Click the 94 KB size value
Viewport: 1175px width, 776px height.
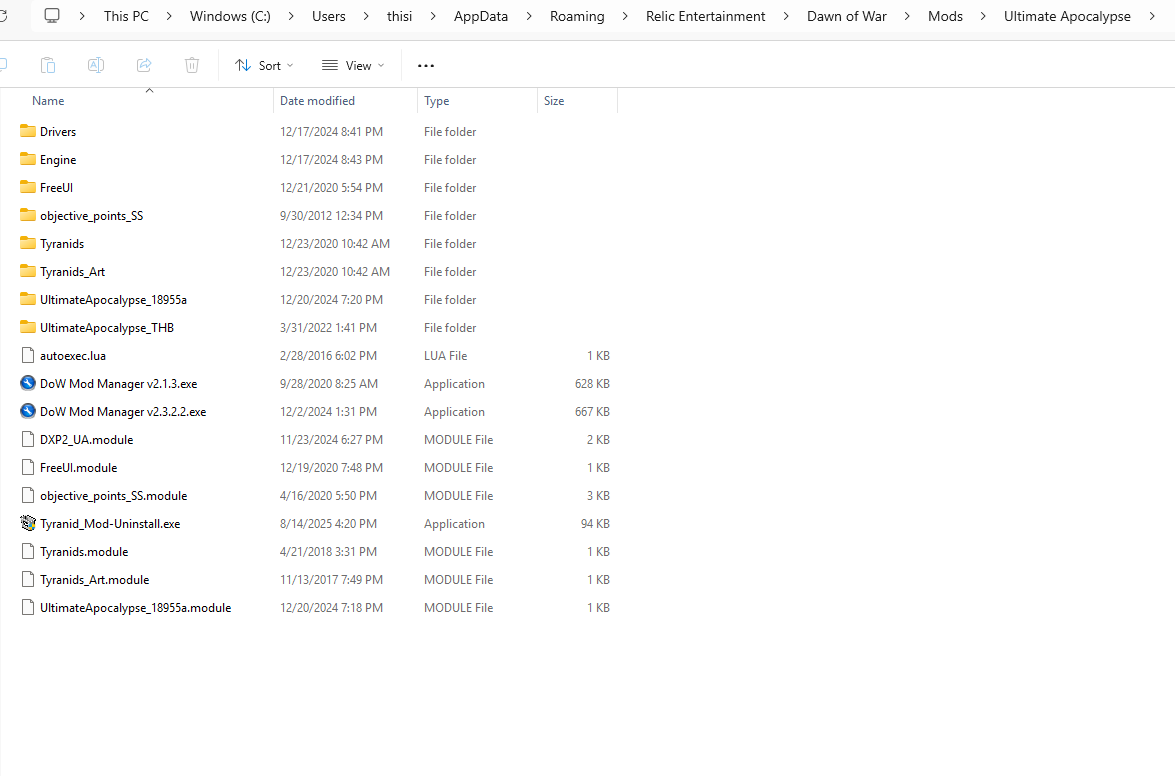pos(595,524)
